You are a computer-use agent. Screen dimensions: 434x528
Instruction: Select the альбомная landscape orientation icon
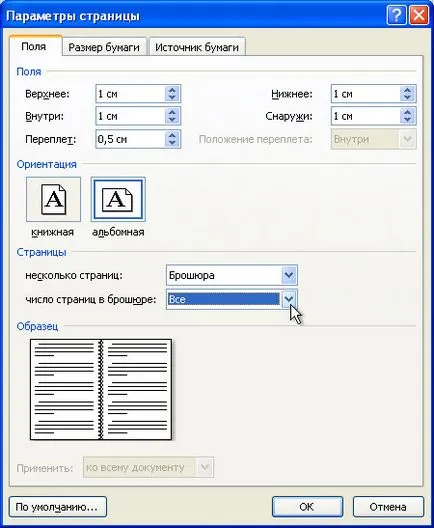118,199
